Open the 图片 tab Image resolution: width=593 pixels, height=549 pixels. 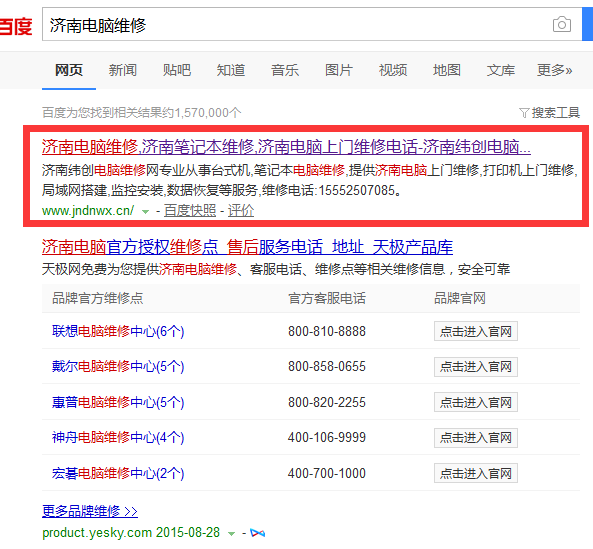pos(339,70)
